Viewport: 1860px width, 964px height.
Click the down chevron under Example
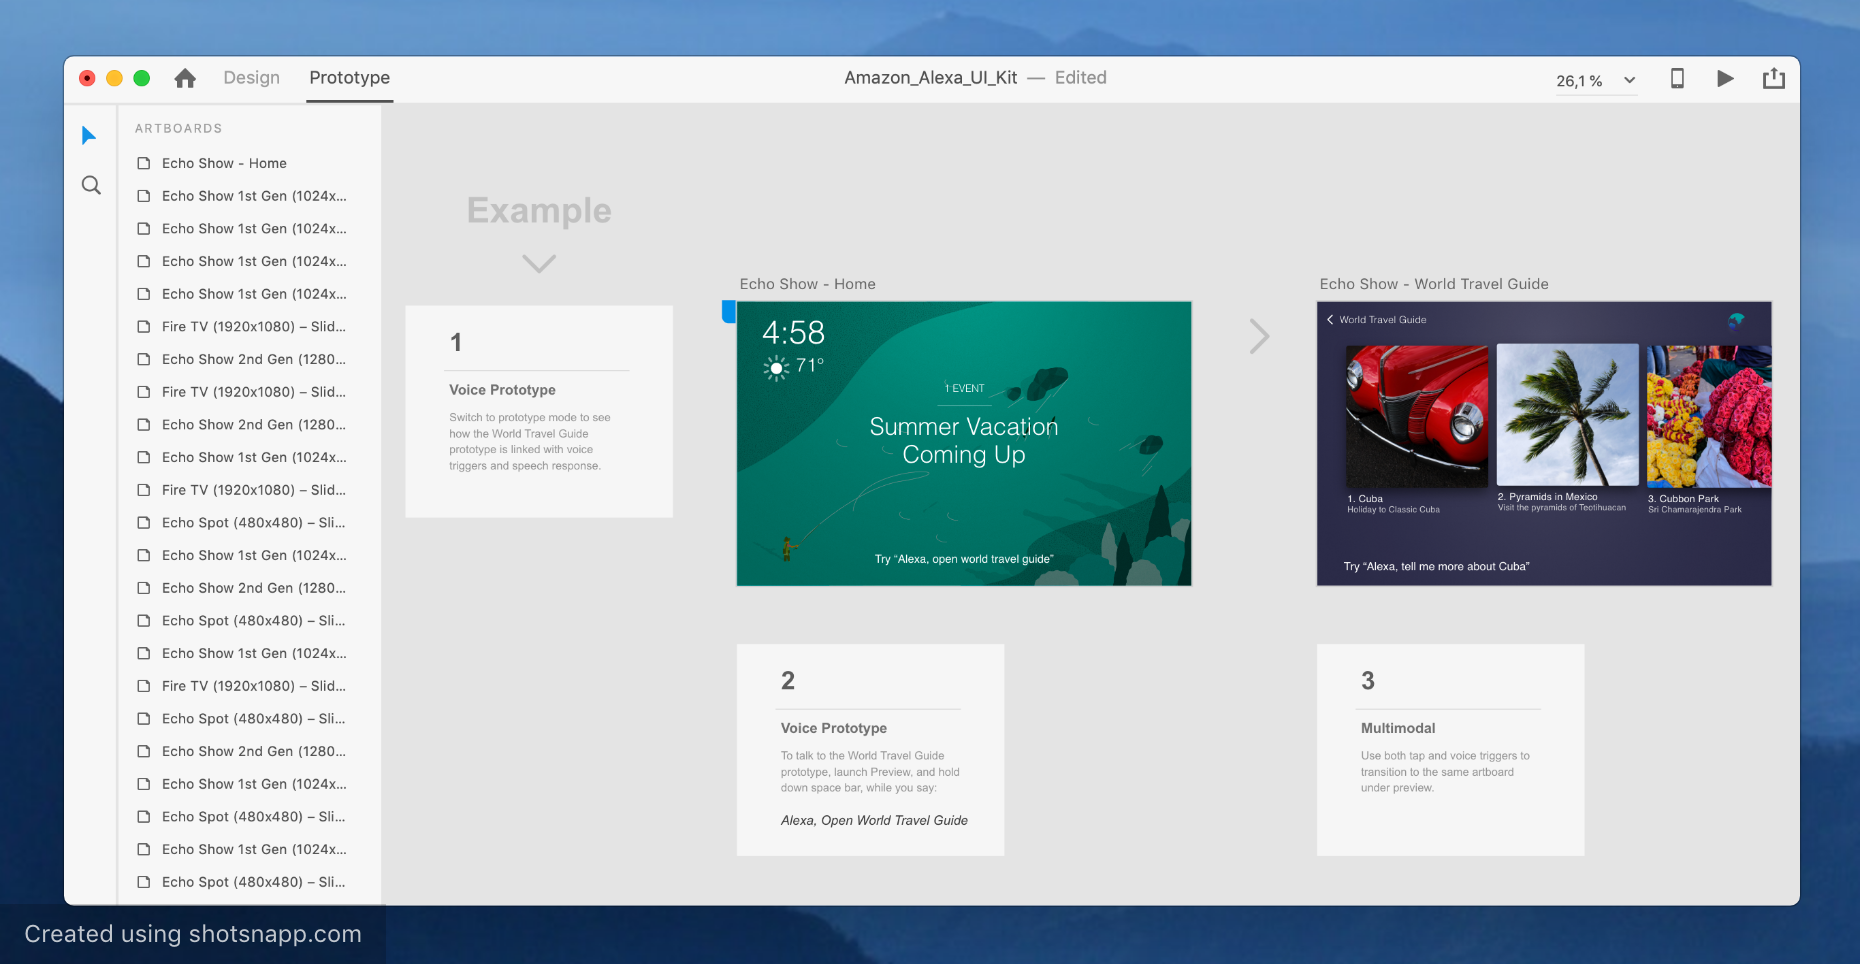pos(539,263)
